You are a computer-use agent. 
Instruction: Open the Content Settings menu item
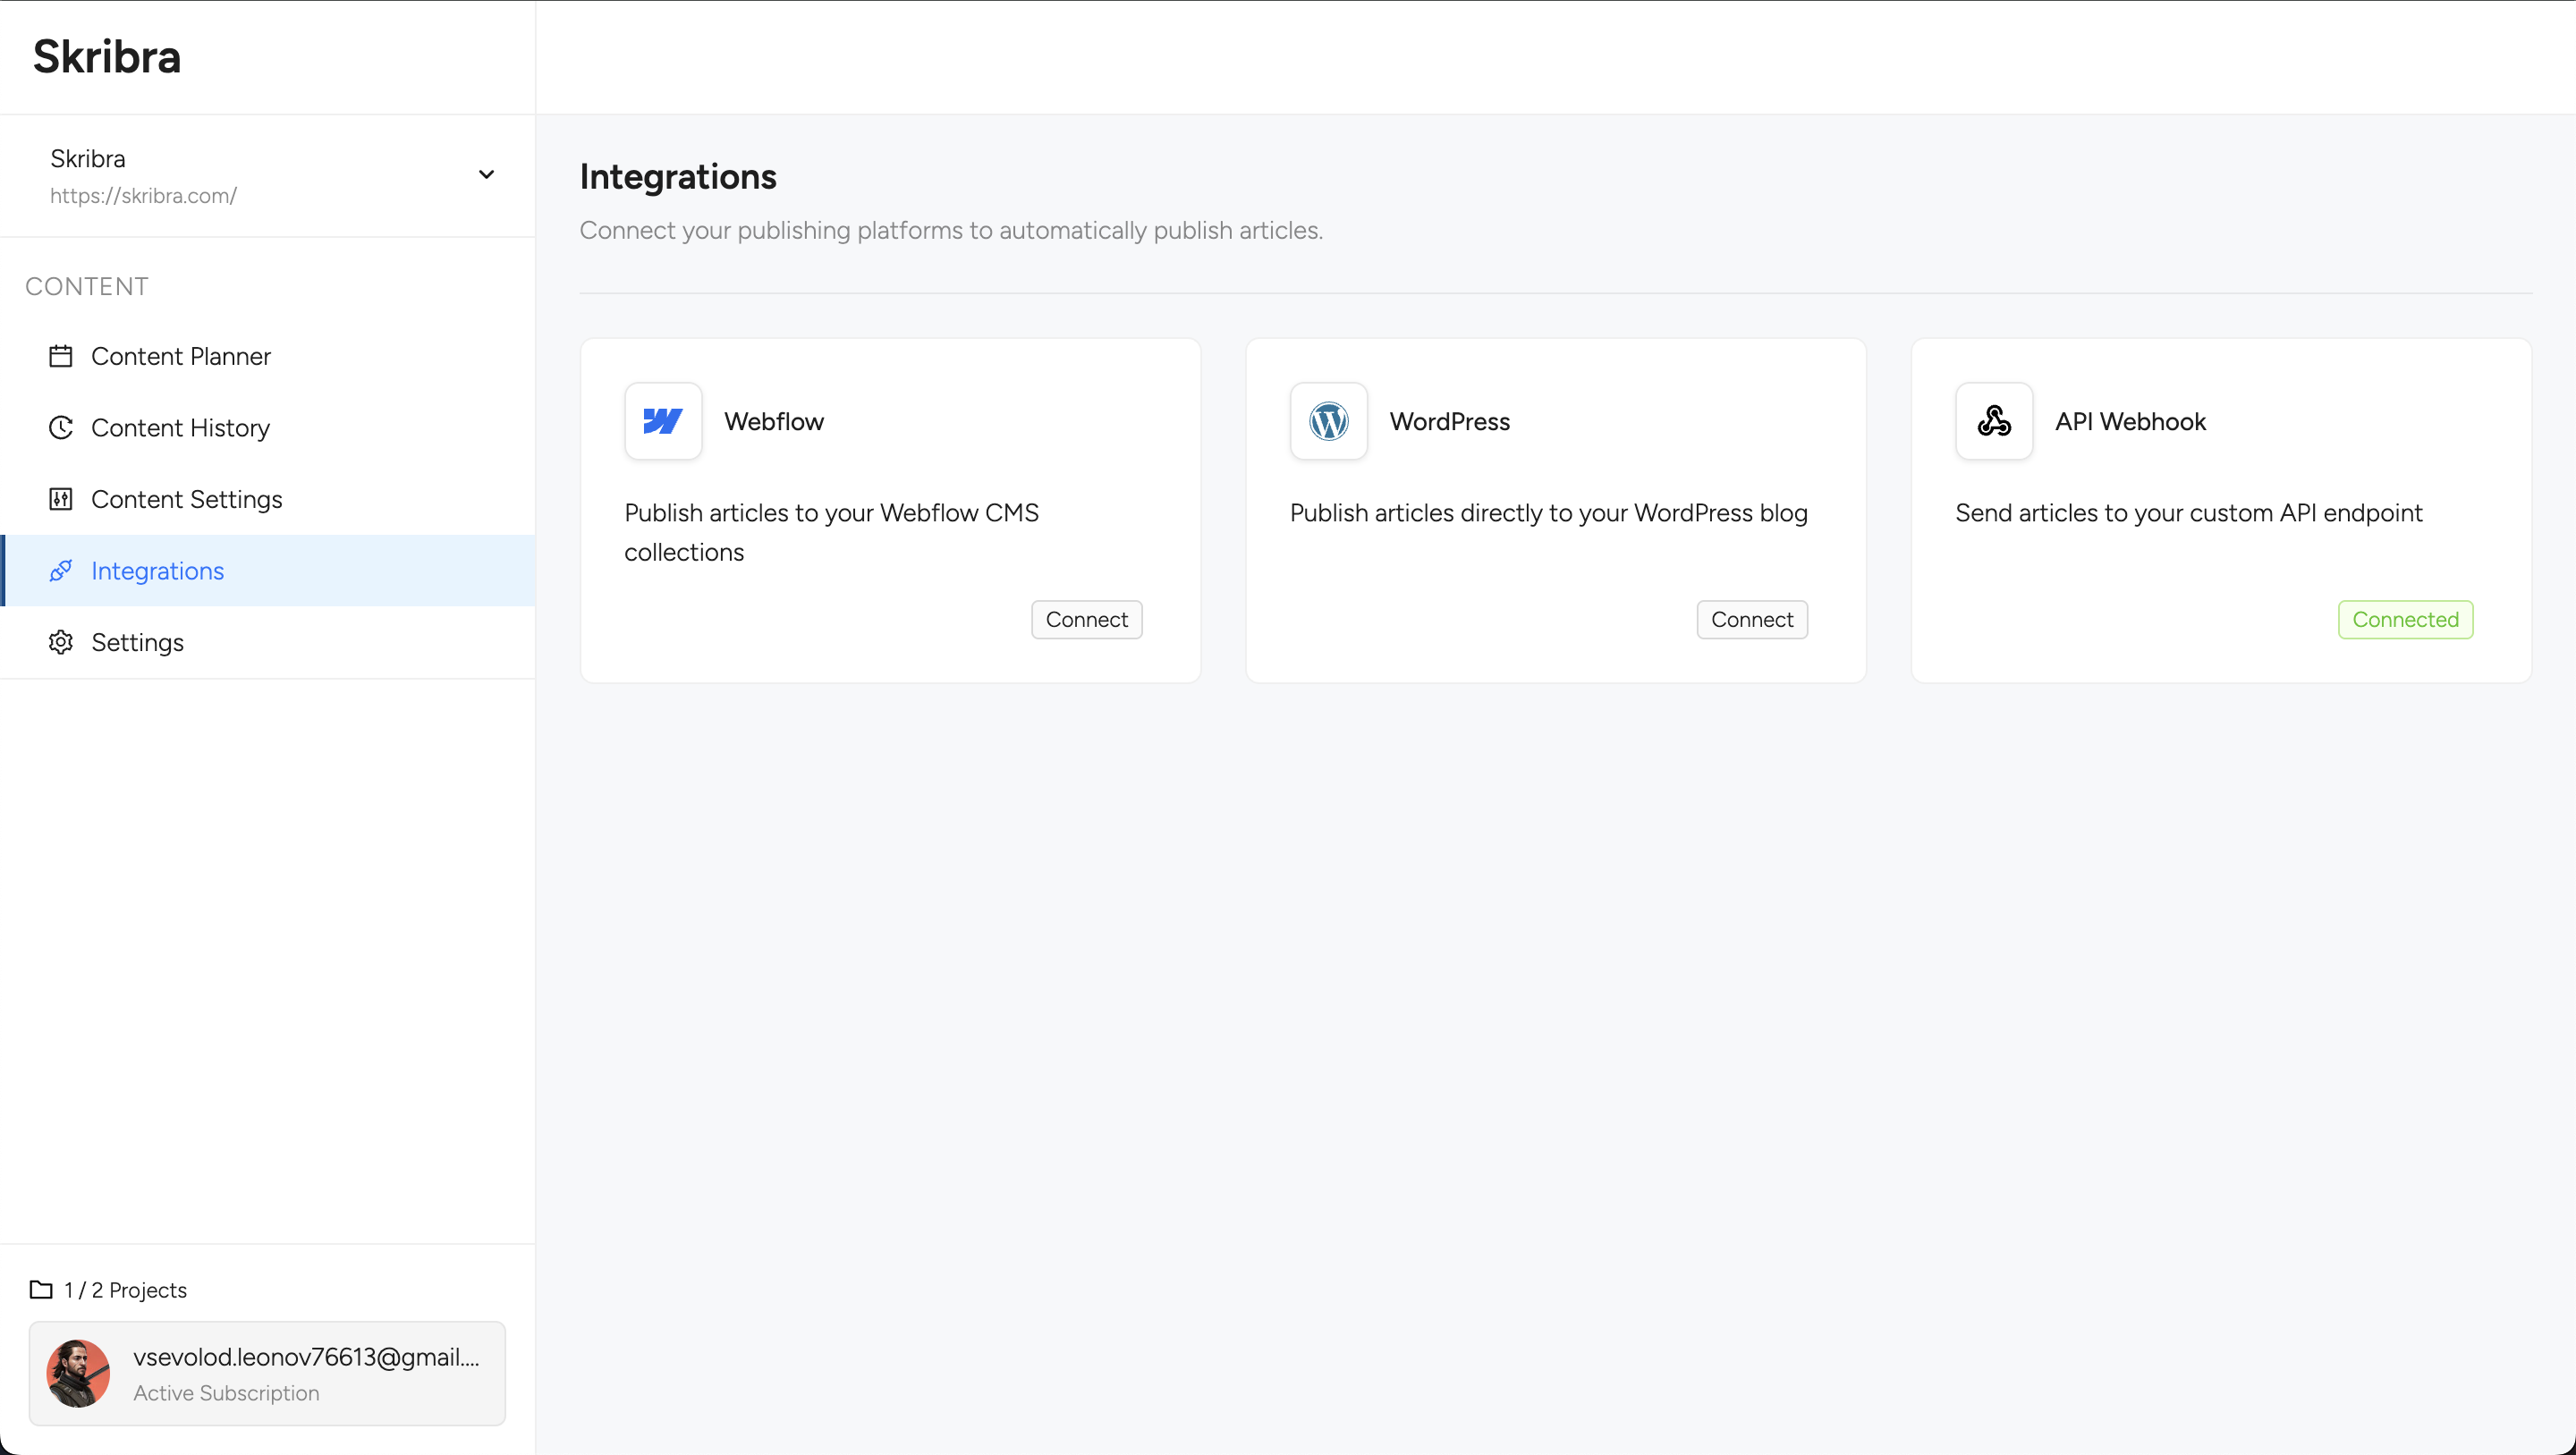coord(187,499)
